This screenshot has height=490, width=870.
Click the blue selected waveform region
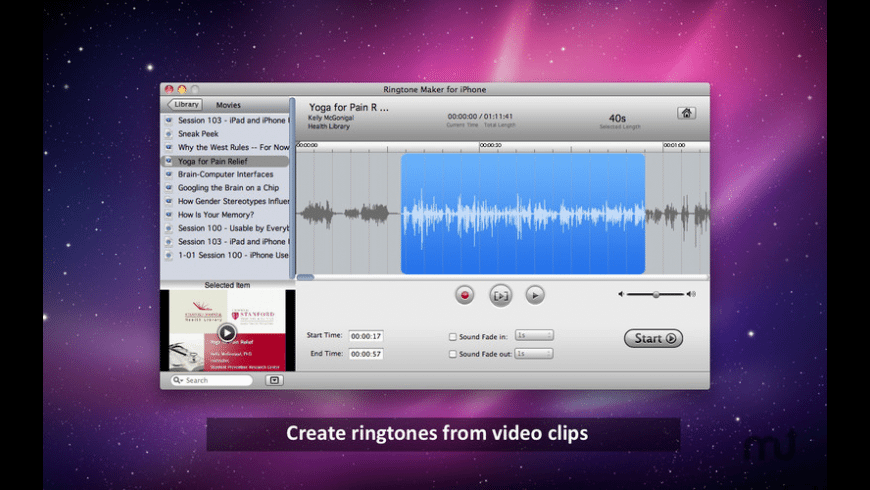coord(523,214)
